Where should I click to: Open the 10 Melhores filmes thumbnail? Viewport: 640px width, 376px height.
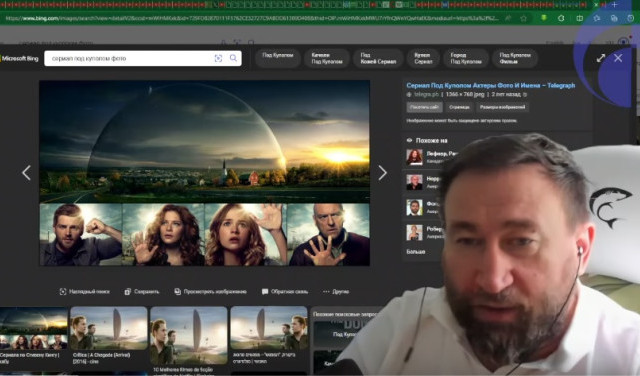pyautogui.click(x=189, y=335)
